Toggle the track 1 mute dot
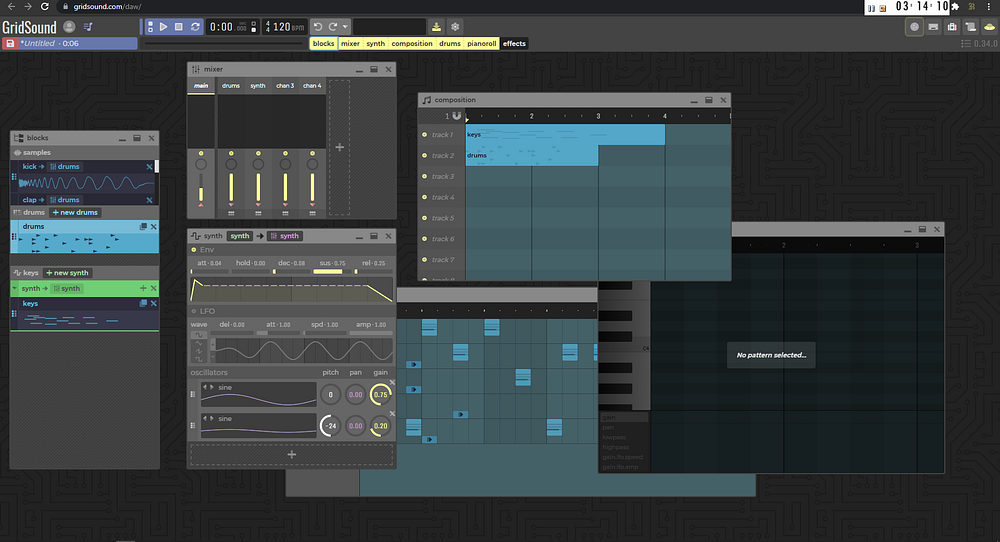The height and width of the screenshot is (542, 1000). tap(424, 135)
